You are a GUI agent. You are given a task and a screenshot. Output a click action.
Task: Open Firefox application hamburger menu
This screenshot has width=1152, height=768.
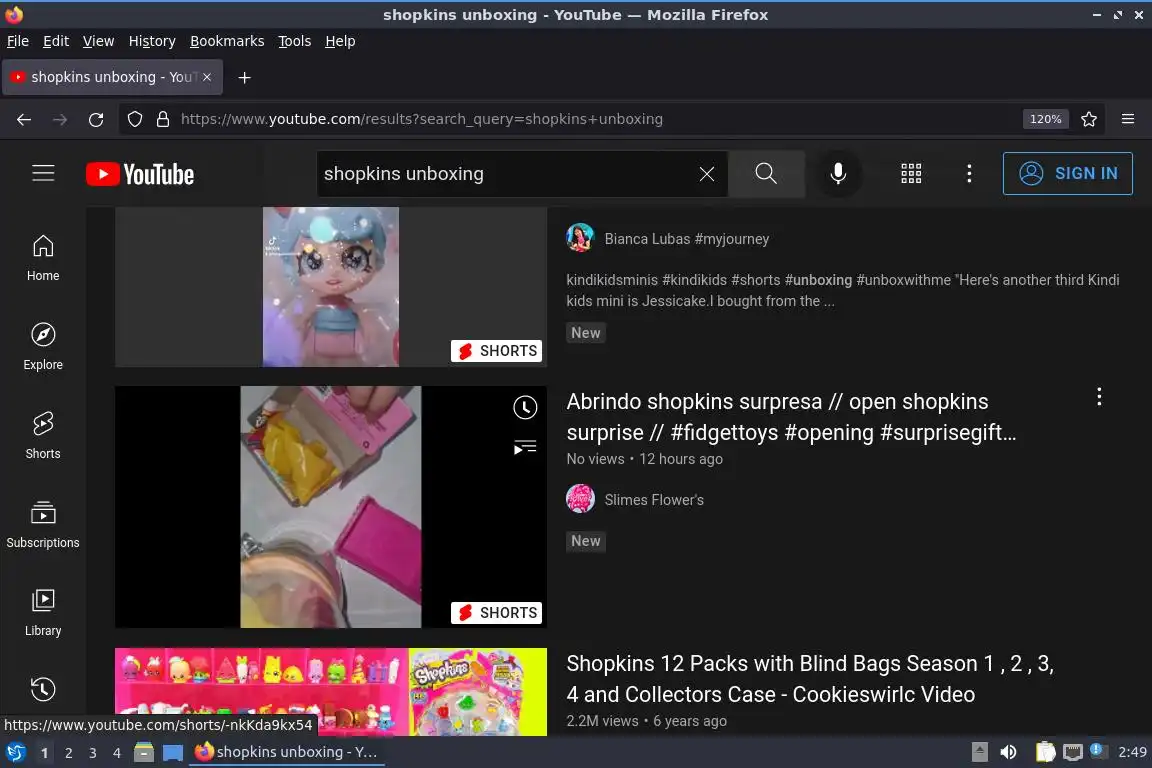1128,119
